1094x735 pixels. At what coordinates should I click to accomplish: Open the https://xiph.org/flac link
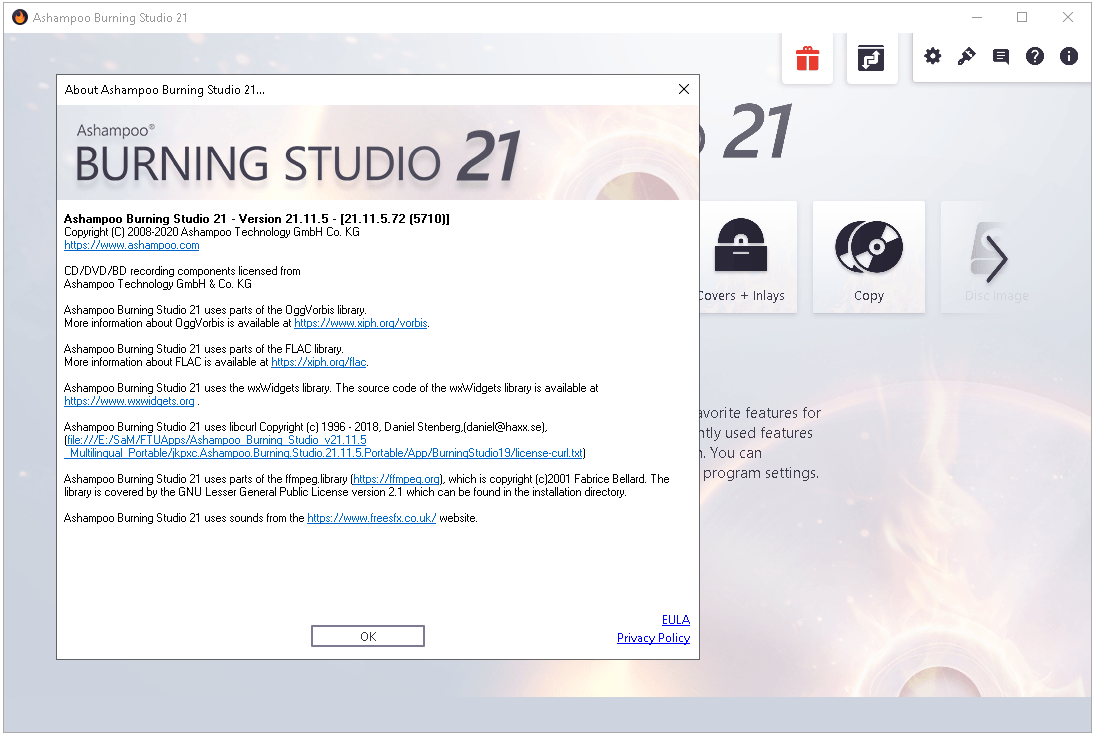click(x=319, y=362)
